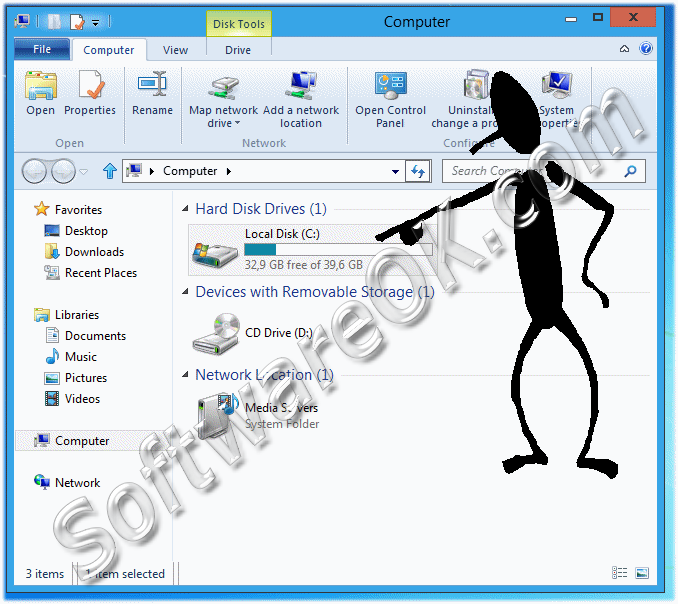Click the '3 items' status bar text

45,574
